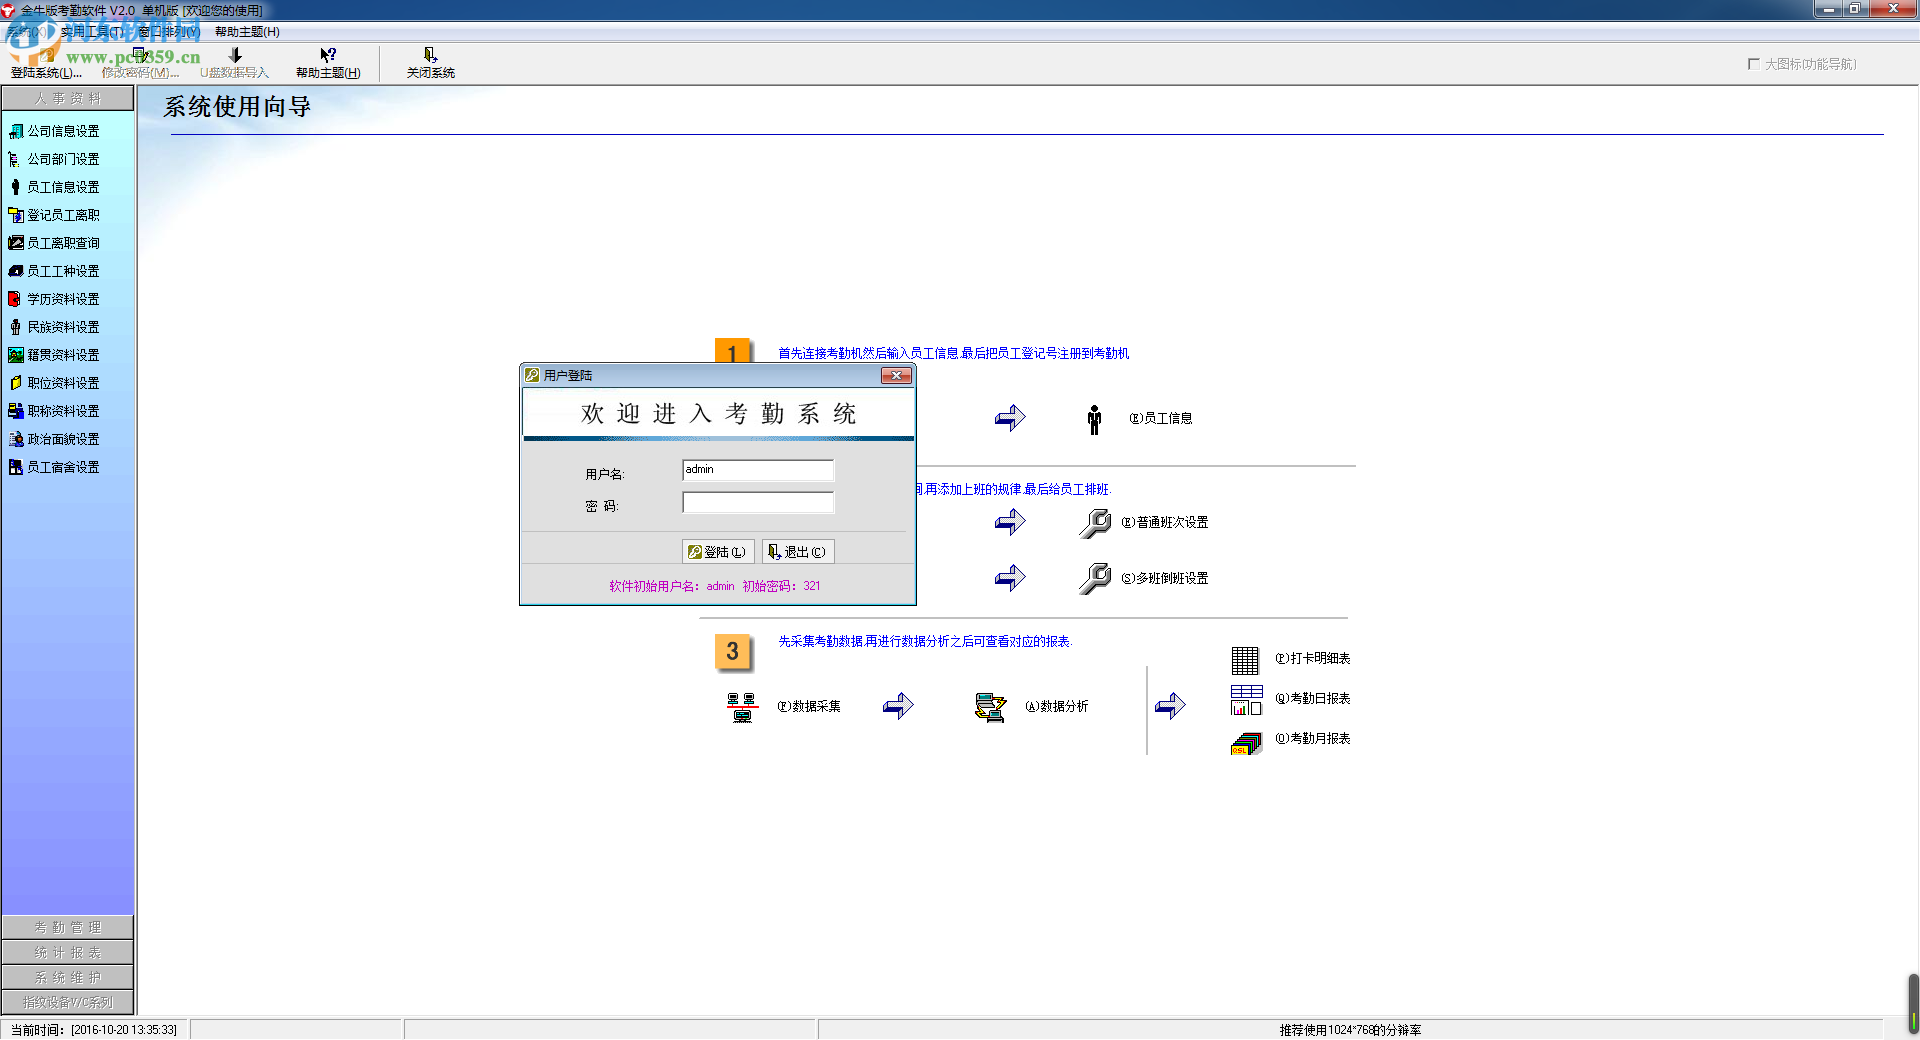1920x1040 pixels.
Task: Click the 系统使用向导 heading
Action: (237, 107)
